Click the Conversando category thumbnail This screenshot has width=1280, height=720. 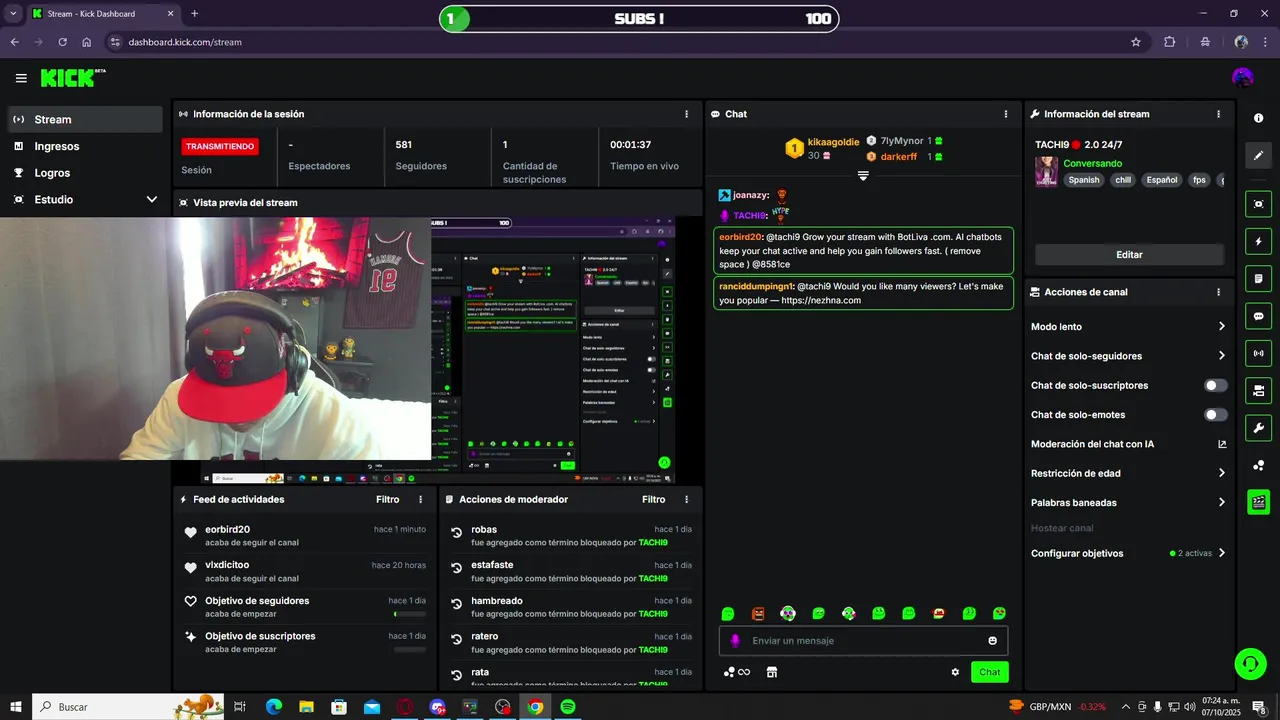(1046, 171)
